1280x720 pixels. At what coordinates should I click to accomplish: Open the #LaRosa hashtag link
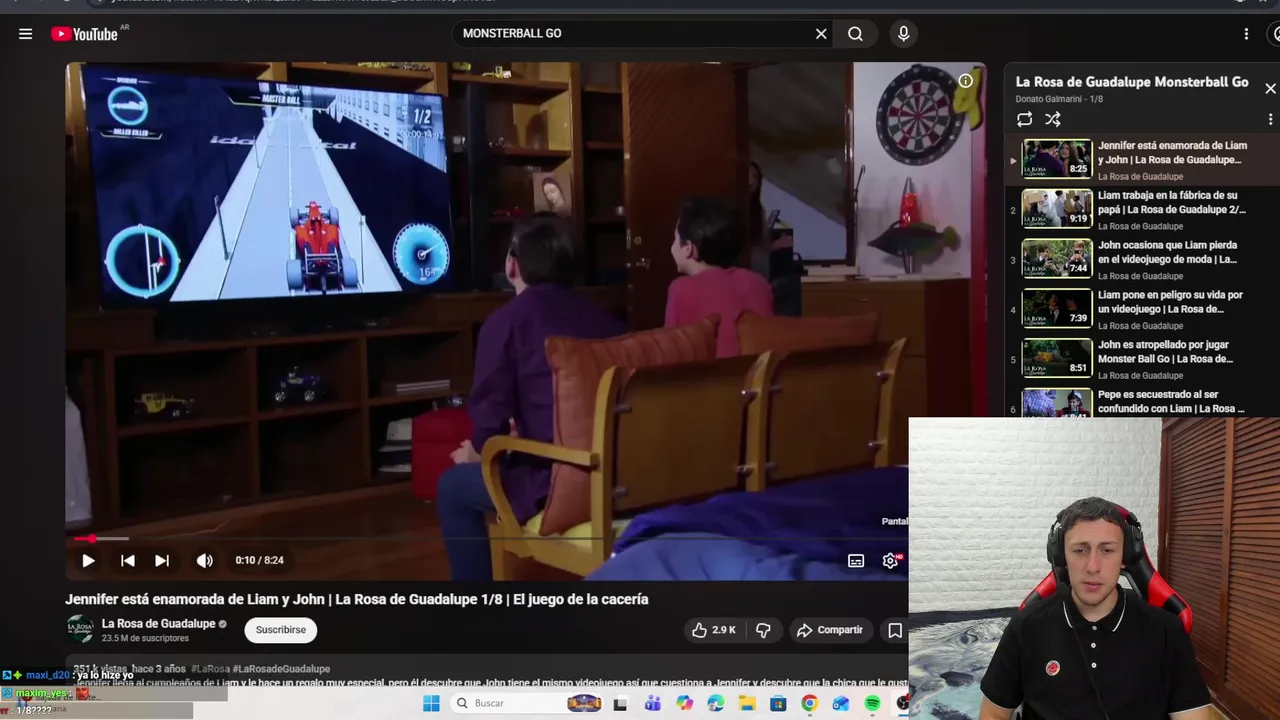[x=210, y=669]
